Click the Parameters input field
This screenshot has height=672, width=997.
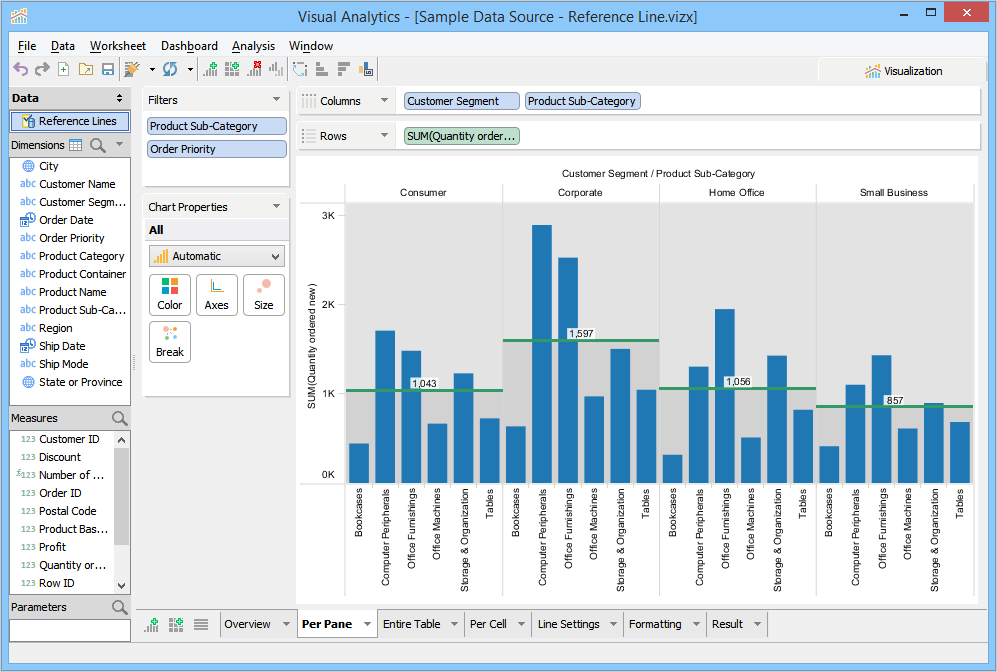pyautogui.click(x=70, y=631)
